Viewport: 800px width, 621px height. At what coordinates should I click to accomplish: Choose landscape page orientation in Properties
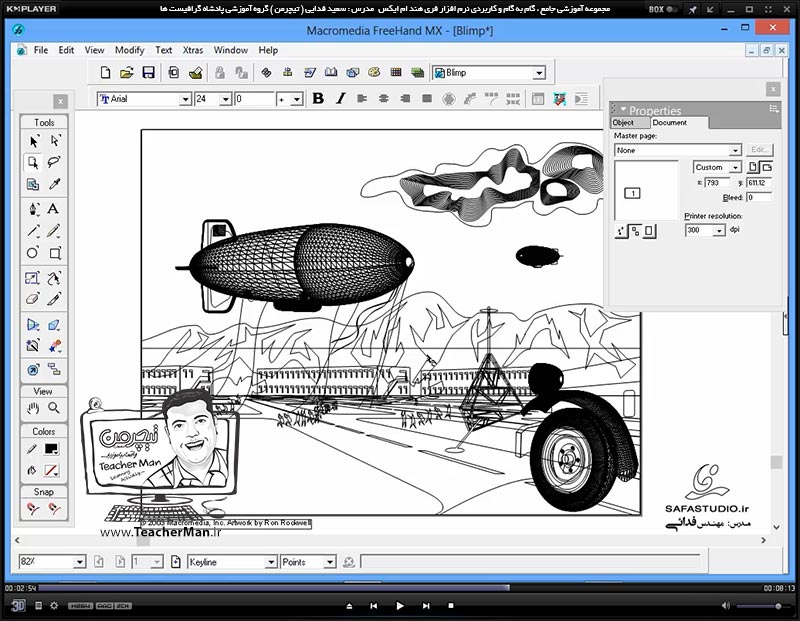pos(767,167)
